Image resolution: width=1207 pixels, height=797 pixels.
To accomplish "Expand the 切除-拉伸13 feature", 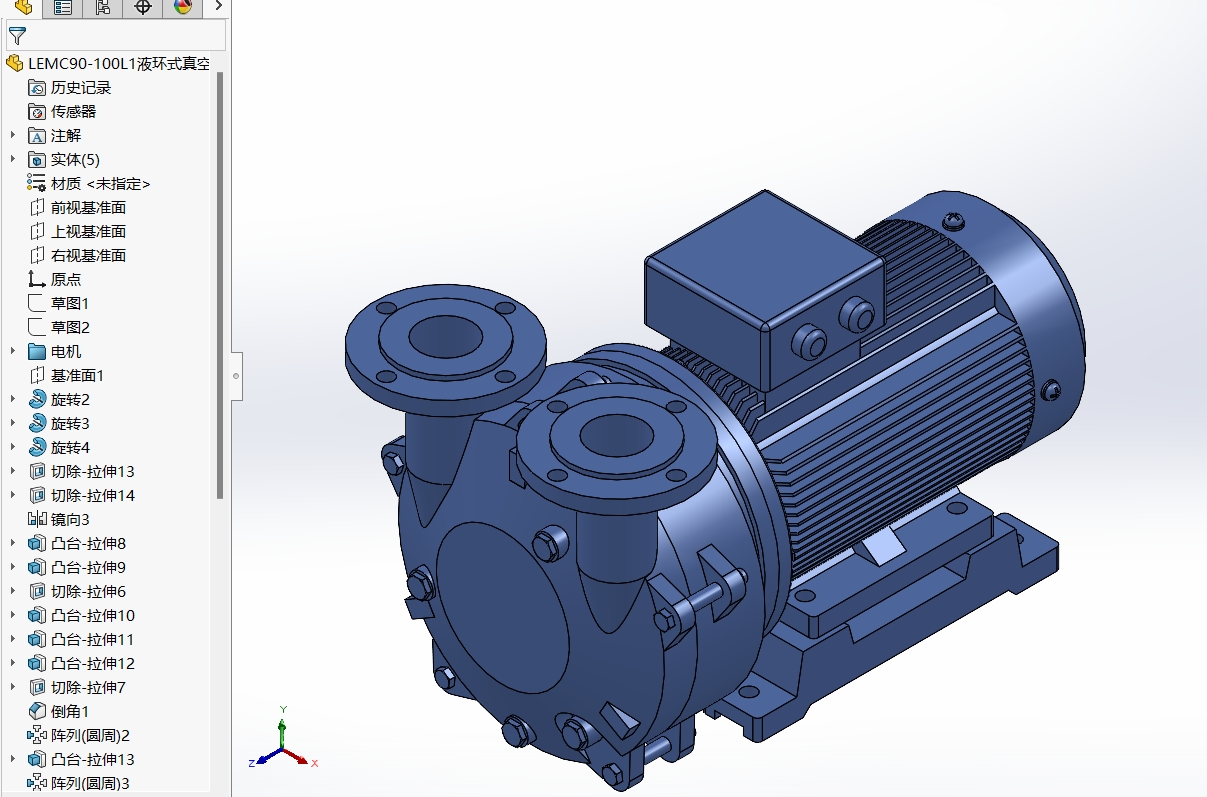I will click(13, 471).
